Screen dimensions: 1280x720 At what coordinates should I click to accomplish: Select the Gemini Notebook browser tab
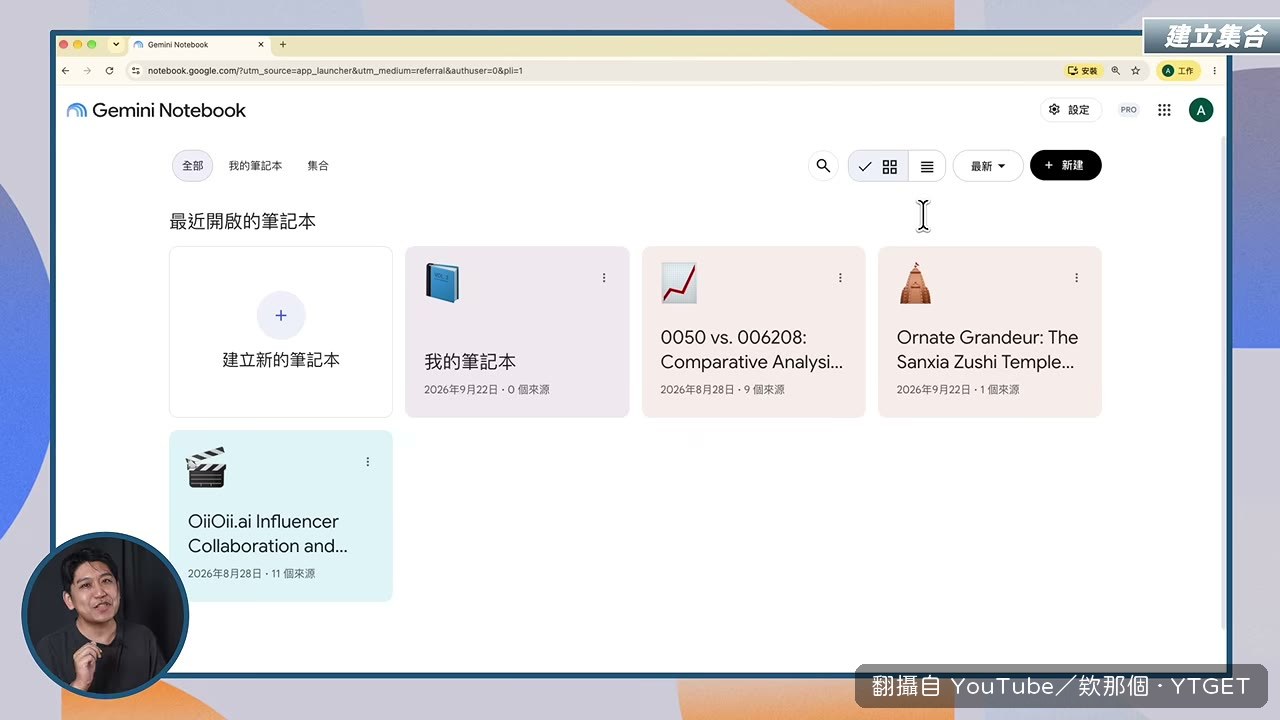[x=200, y=45]
